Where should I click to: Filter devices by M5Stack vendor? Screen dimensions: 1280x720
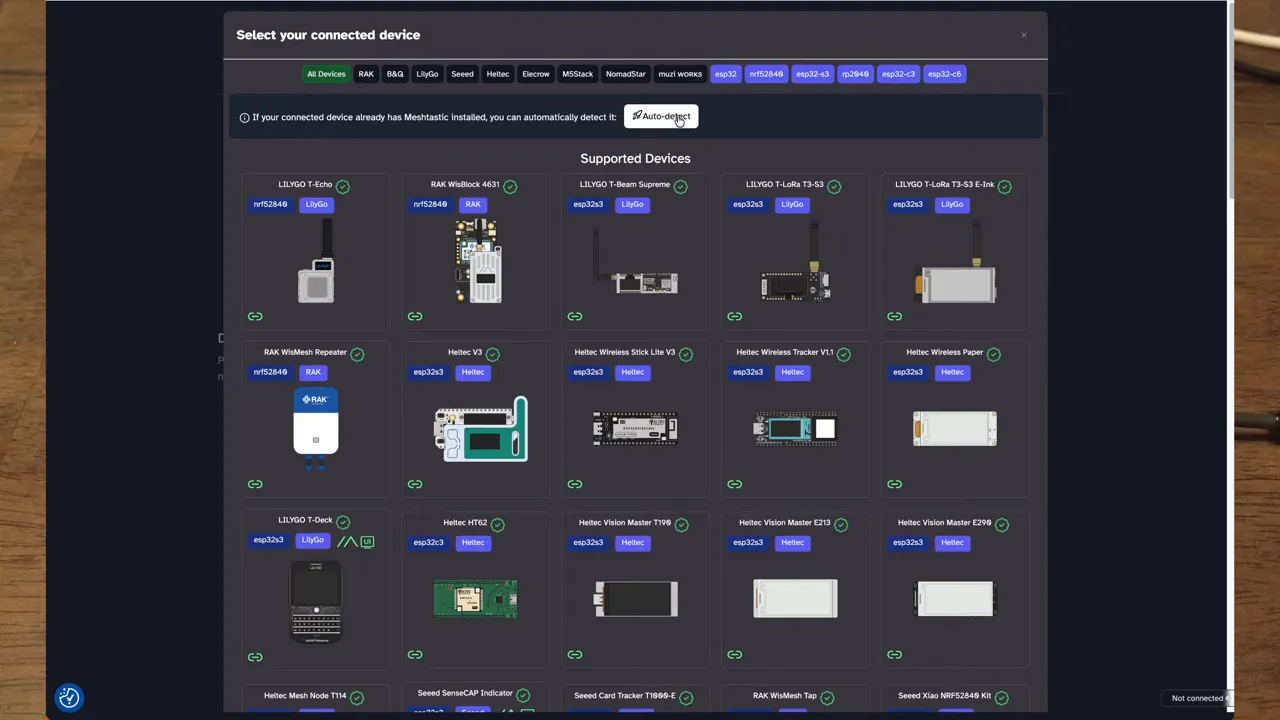[578, 74]
